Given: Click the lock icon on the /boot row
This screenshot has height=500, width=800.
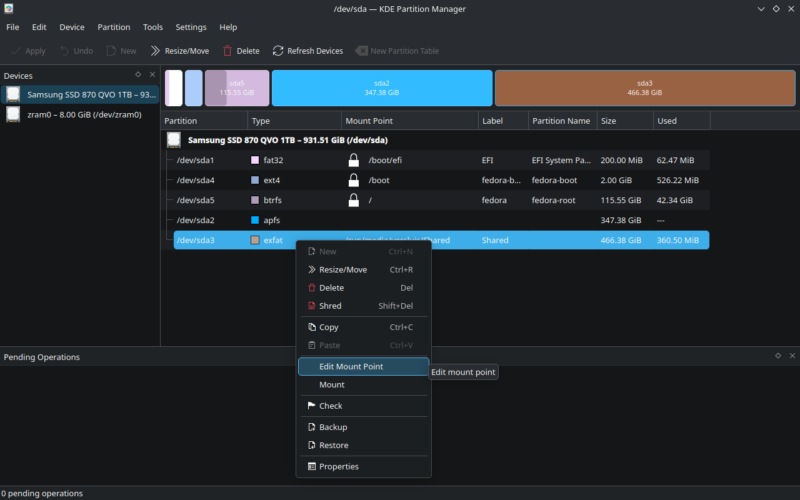Looking at the screenshot, I should click(354, 180).
